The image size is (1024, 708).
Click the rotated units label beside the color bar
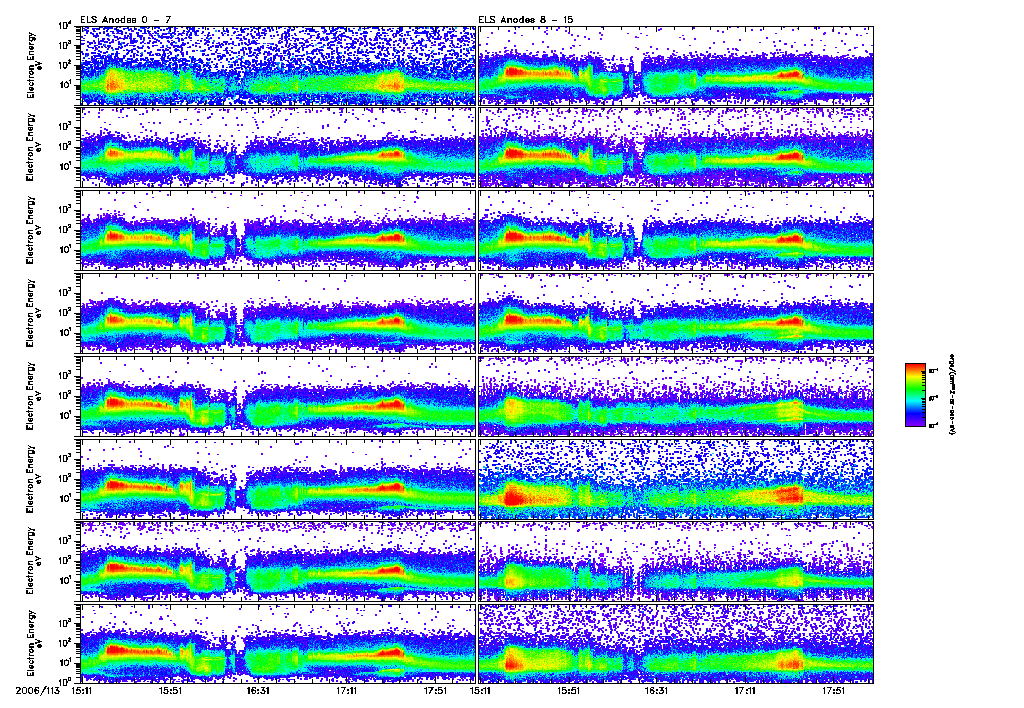(951, 395)
